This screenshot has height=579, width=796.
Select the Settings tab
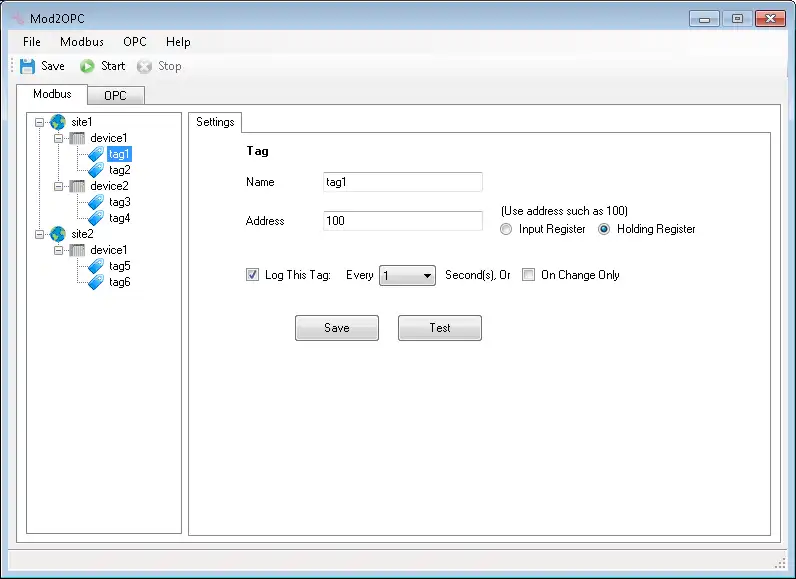[215, 122]
